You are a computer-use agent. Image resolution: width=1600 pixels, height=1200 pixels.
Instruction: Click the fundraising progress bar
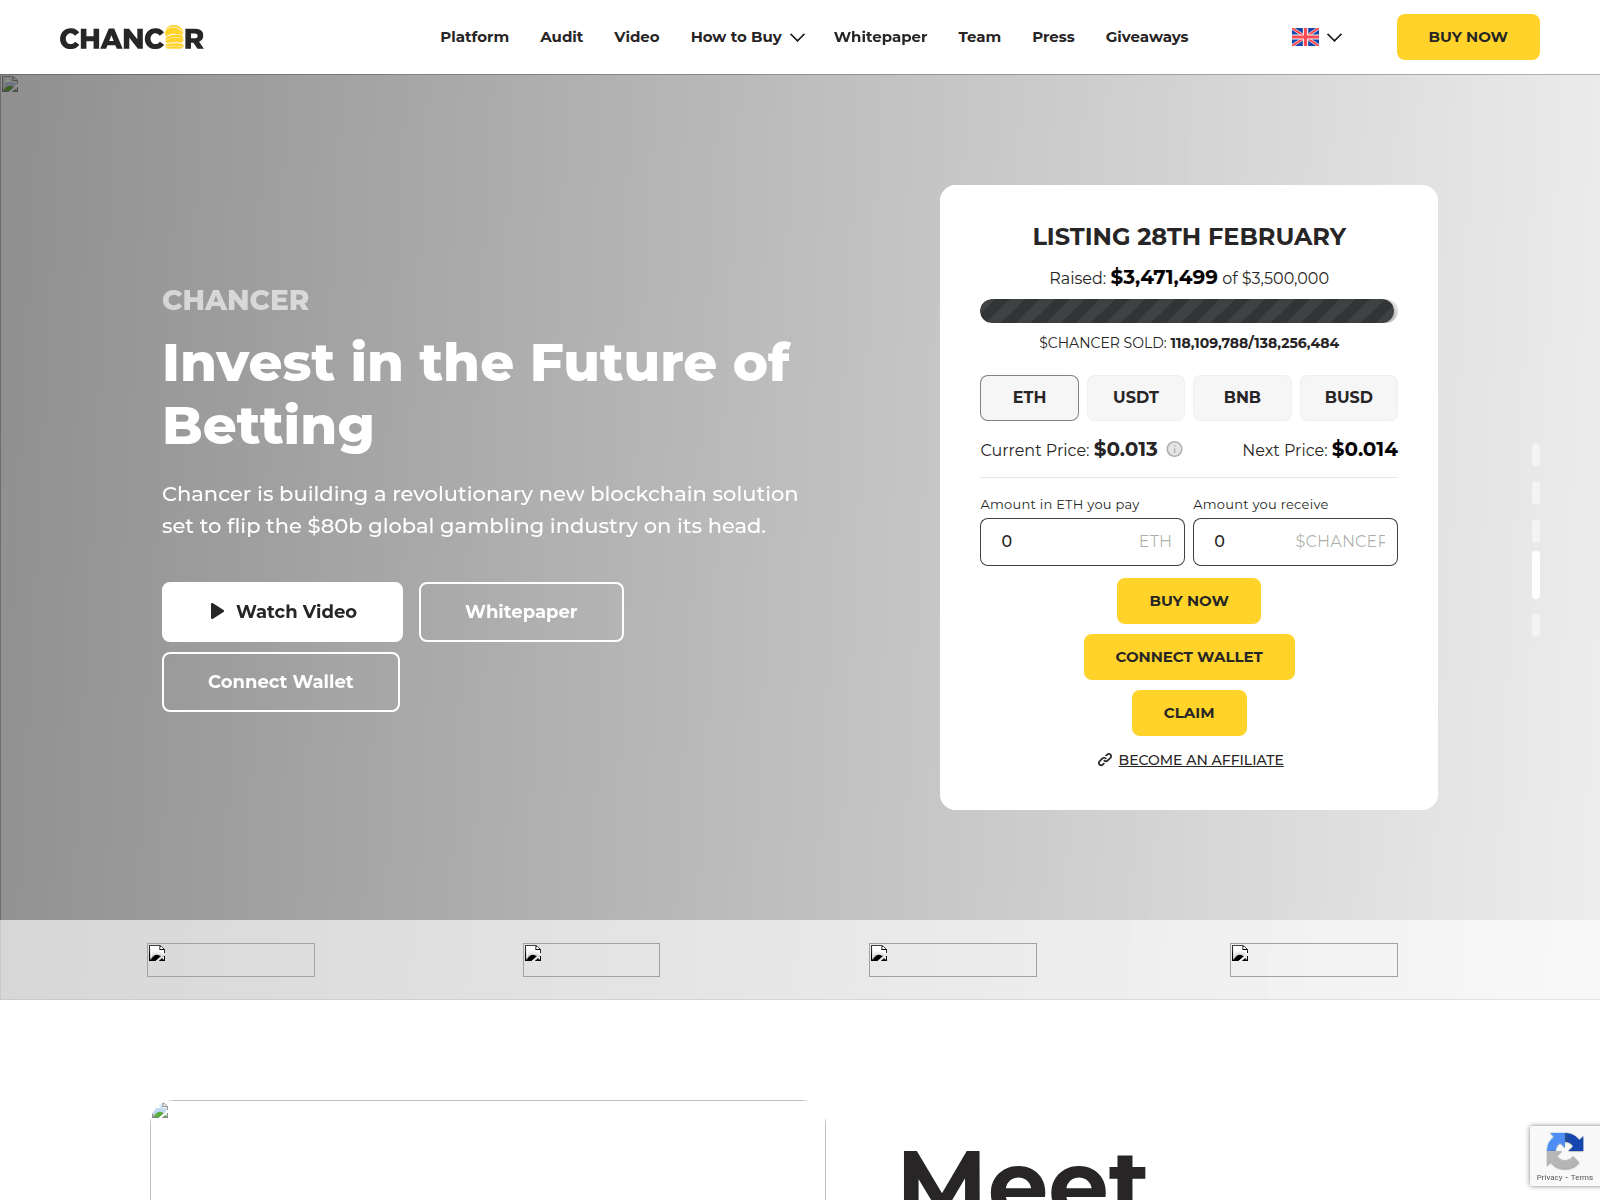1188,312
